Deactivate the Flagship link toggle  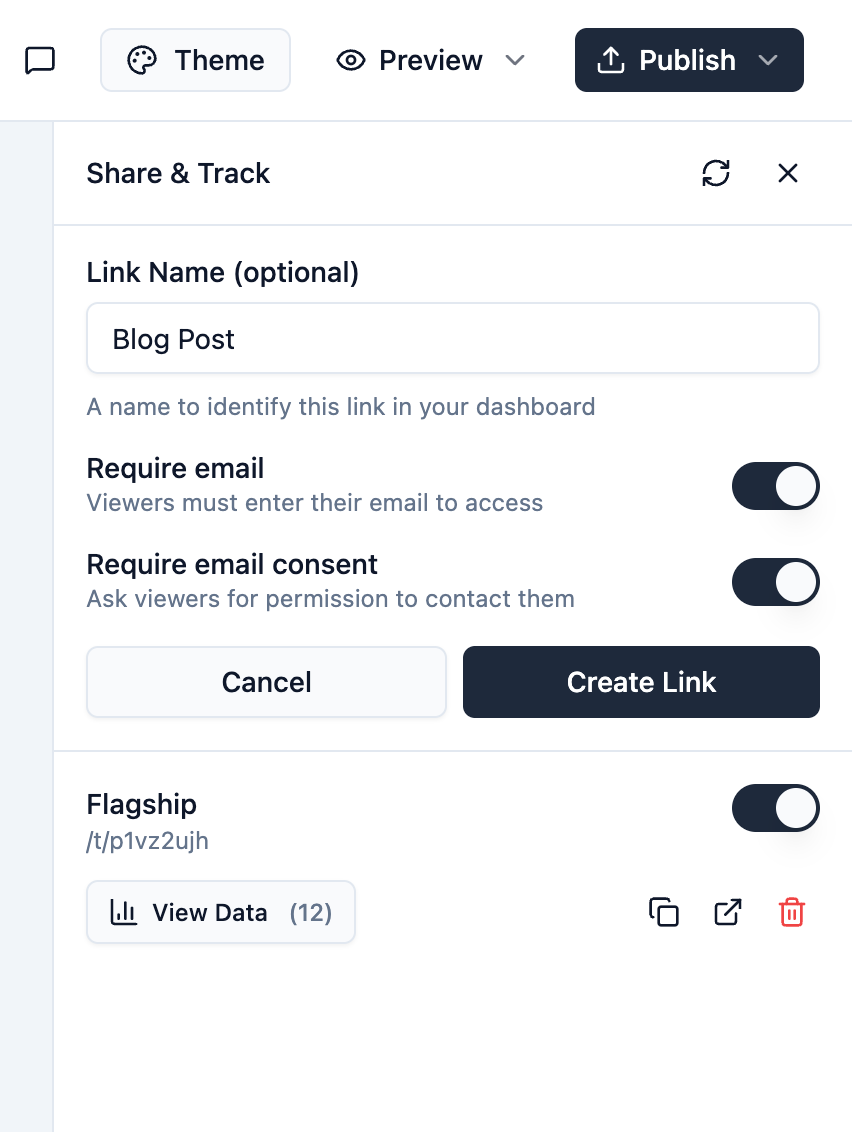click(776, 808)
